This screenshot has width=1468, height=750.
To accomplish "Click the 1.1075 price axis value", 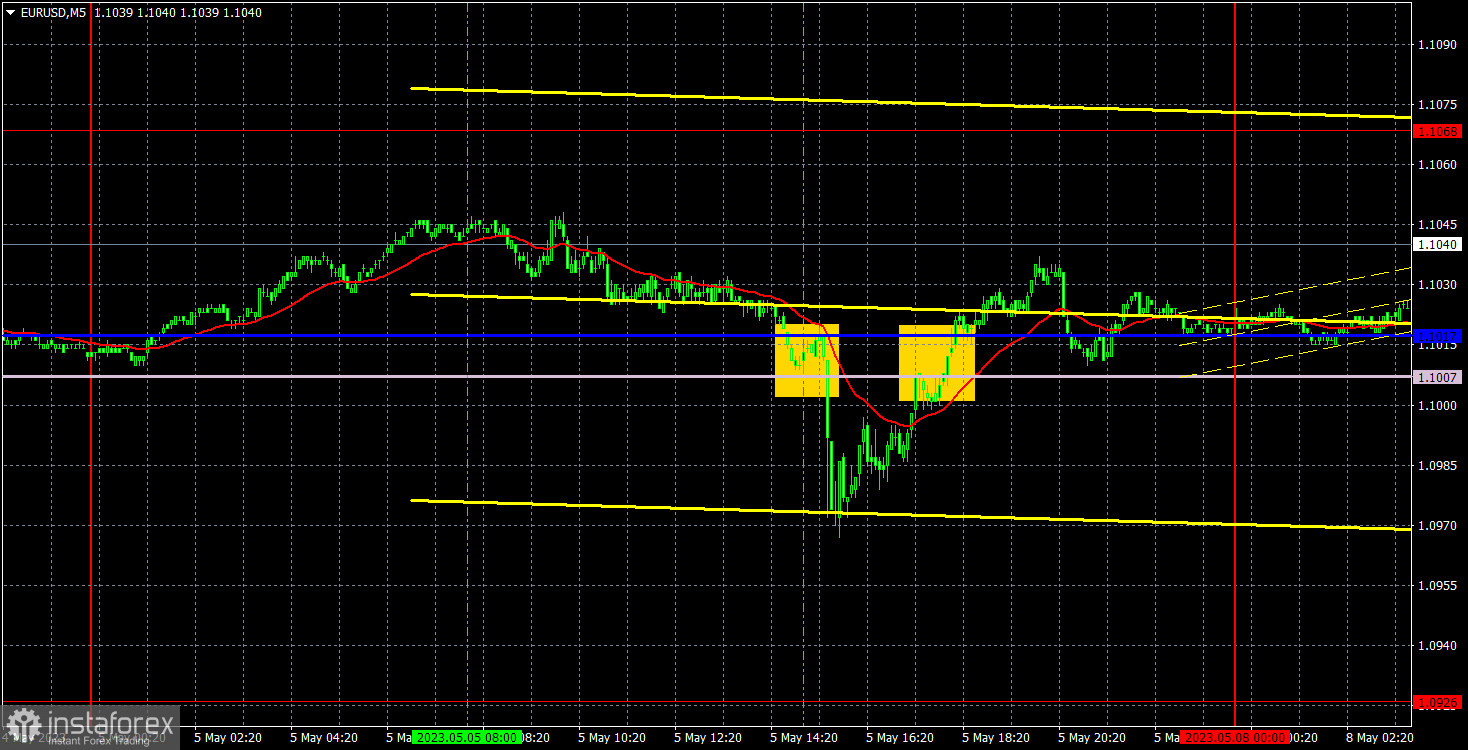I will click(1436, 104).
